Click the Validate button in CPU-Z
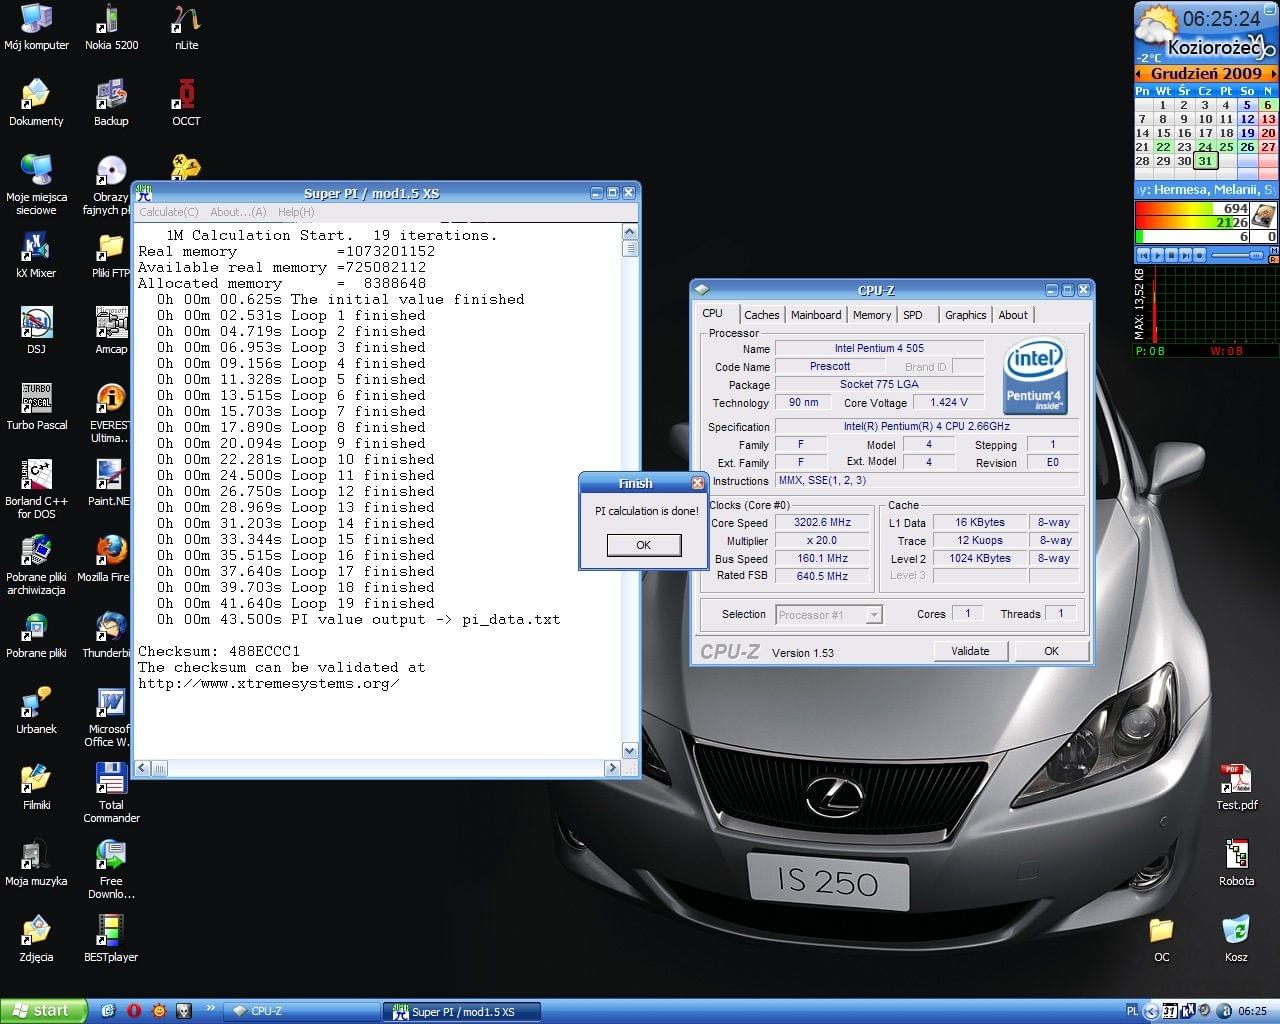 [970, 651]
